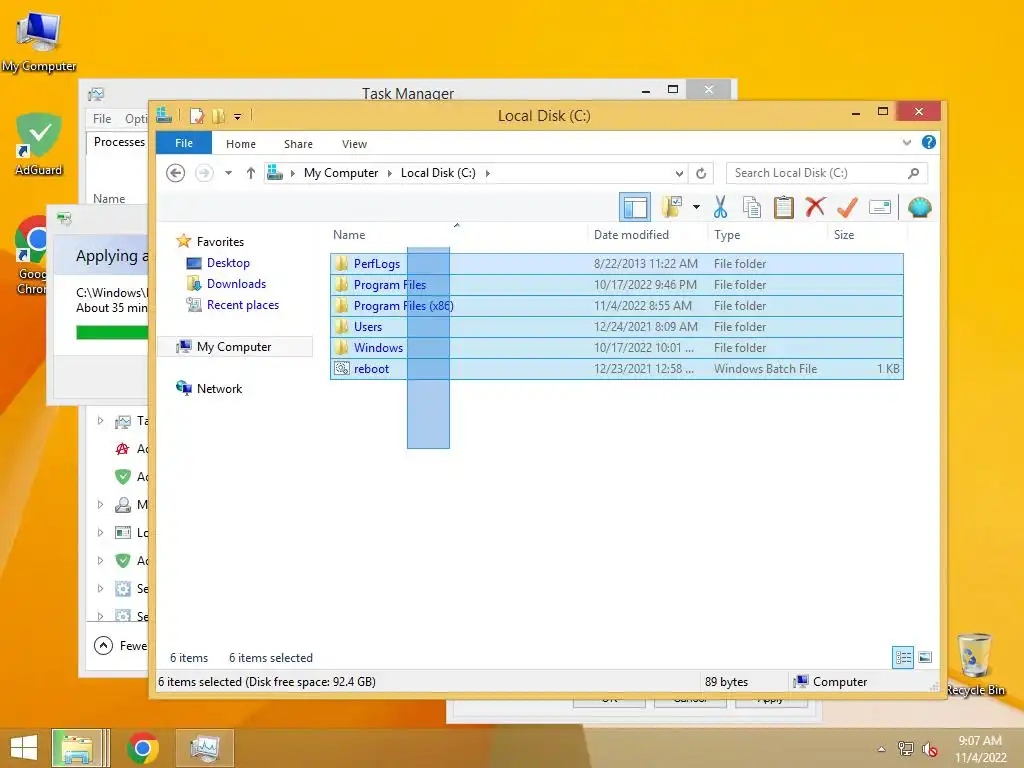This screenshot has height=768, width=1024.
Task: Select the PerfLogs folder
Action: point(616,264)
